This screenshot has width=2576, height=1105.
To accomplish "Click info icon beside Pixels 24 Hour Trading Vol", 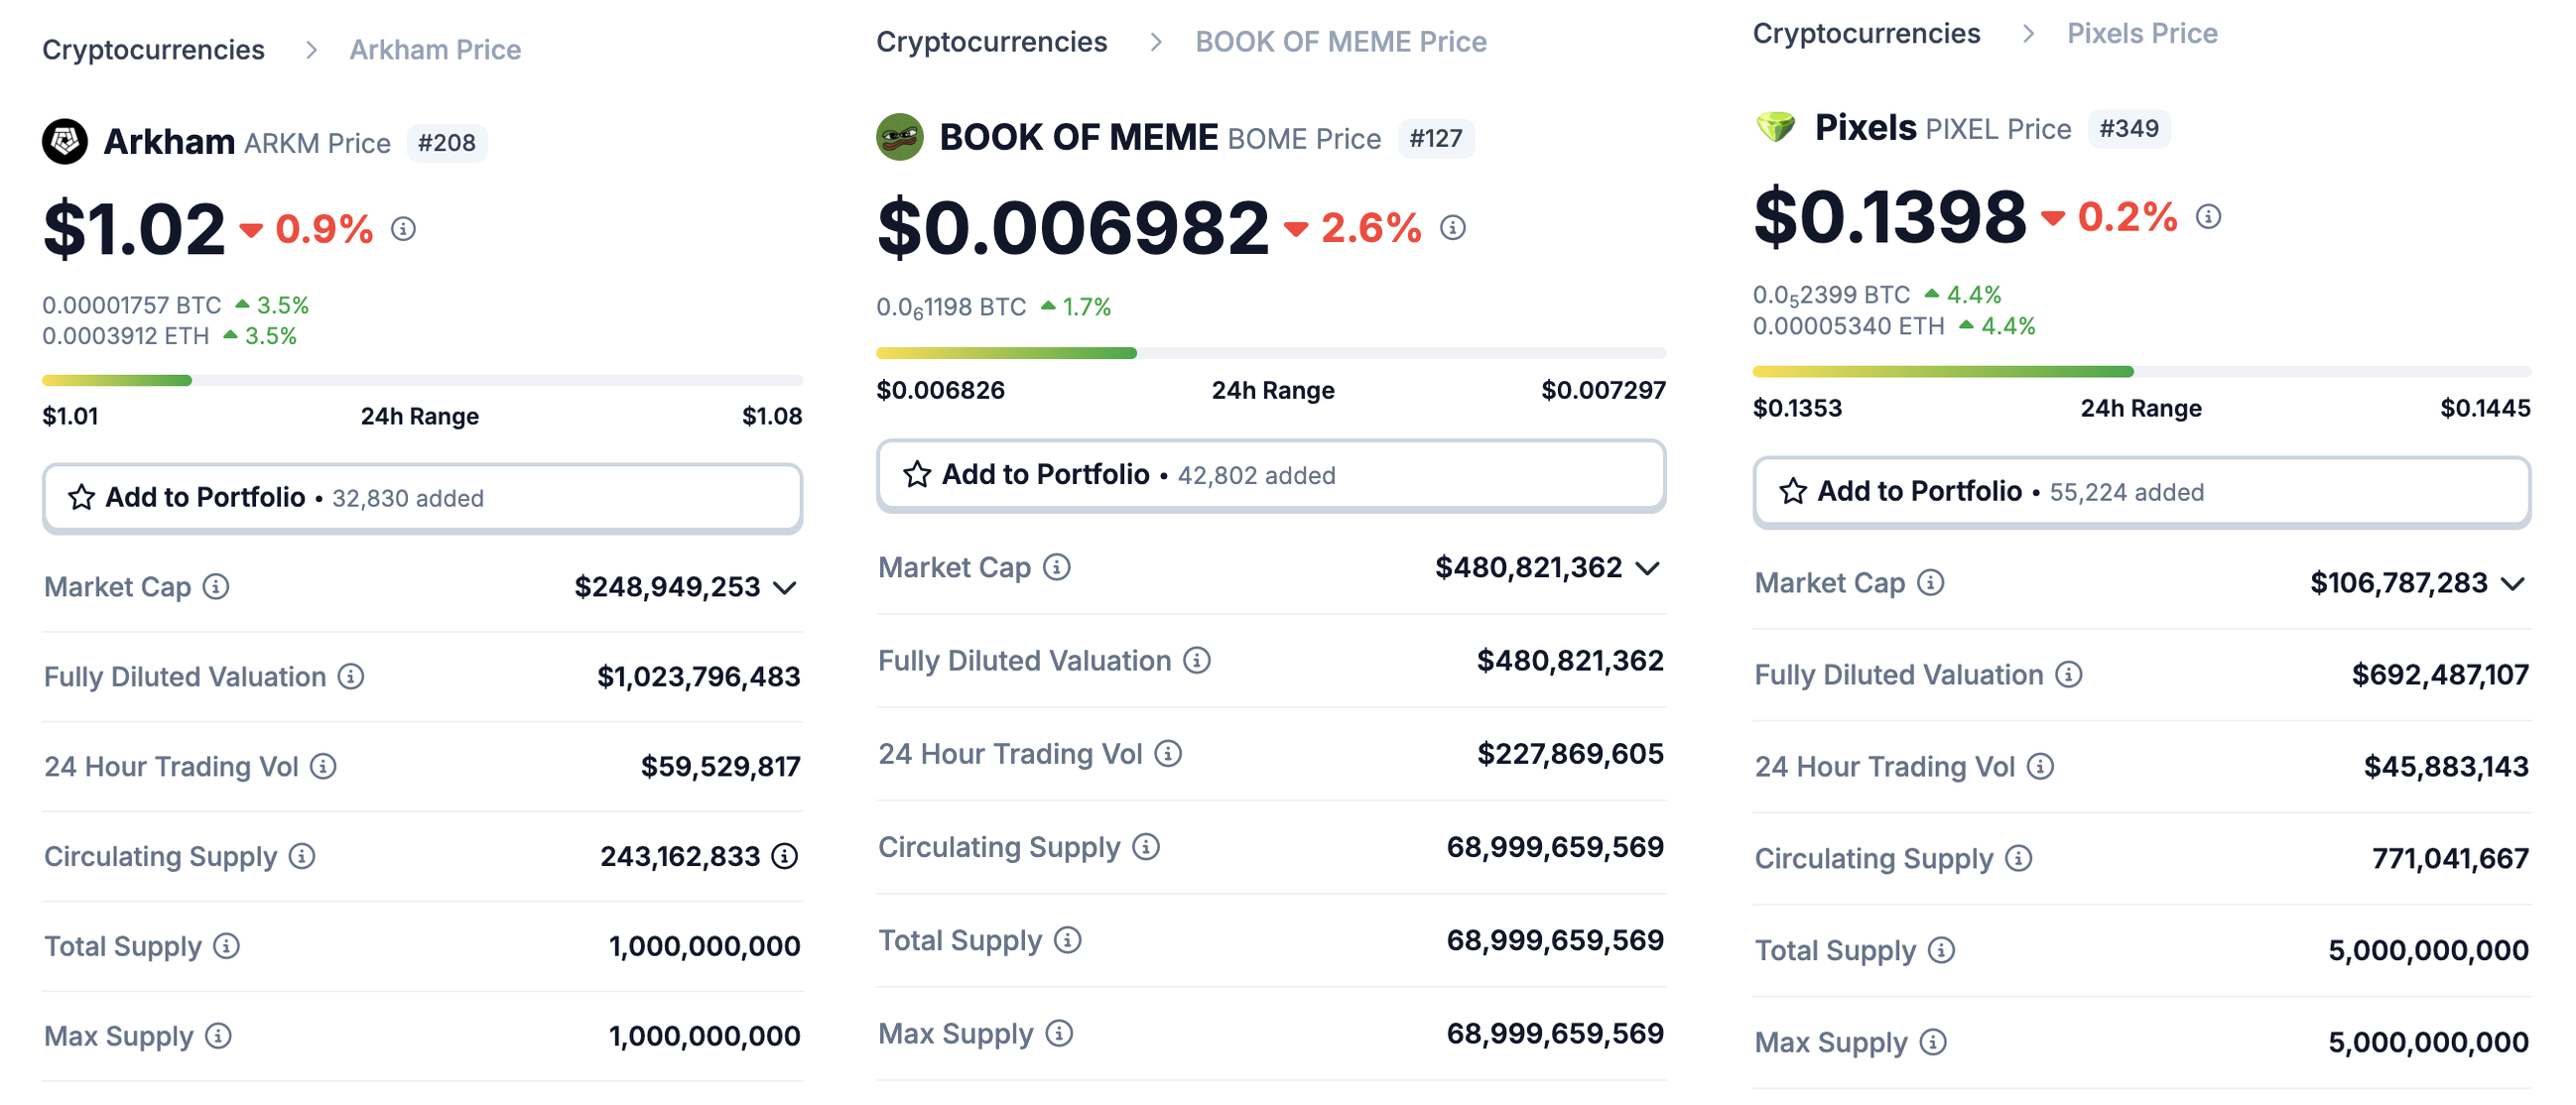I will click(2041, 767).
